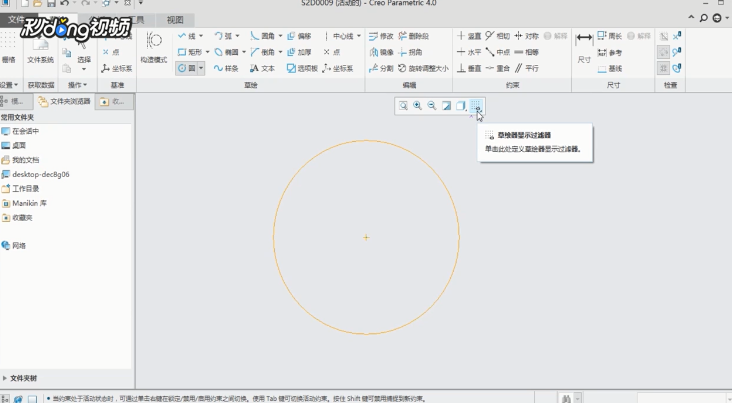Click the Divide (分割) tool
Viewport: 732px width, 403px height.
pos(381,68)
